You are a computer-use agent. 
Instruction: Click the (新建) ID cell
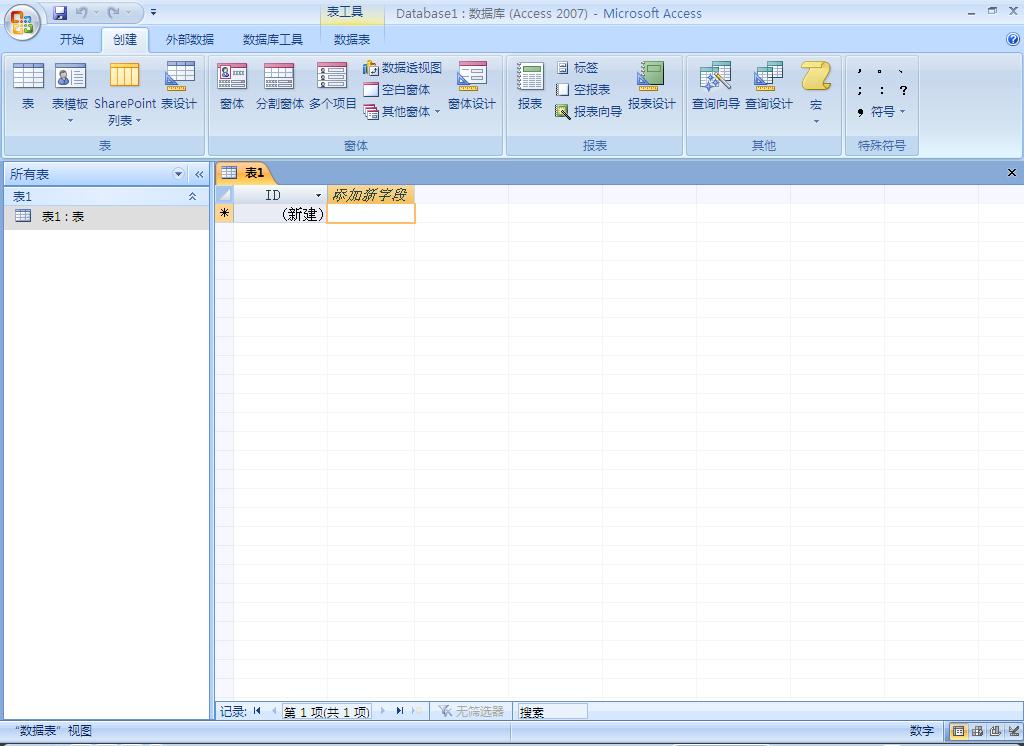tap(280, 214)
